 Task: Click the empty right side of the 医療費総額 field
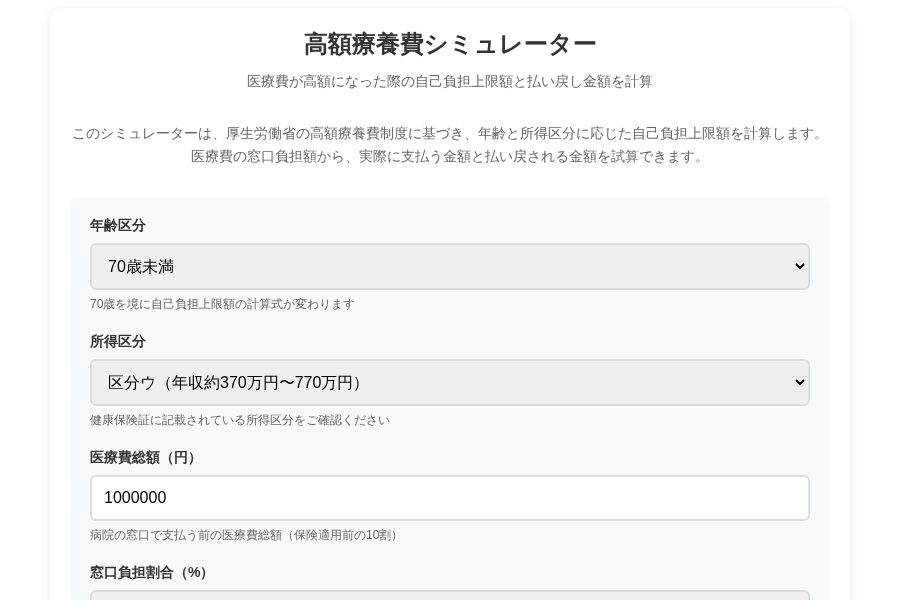[x=650, y=498]
